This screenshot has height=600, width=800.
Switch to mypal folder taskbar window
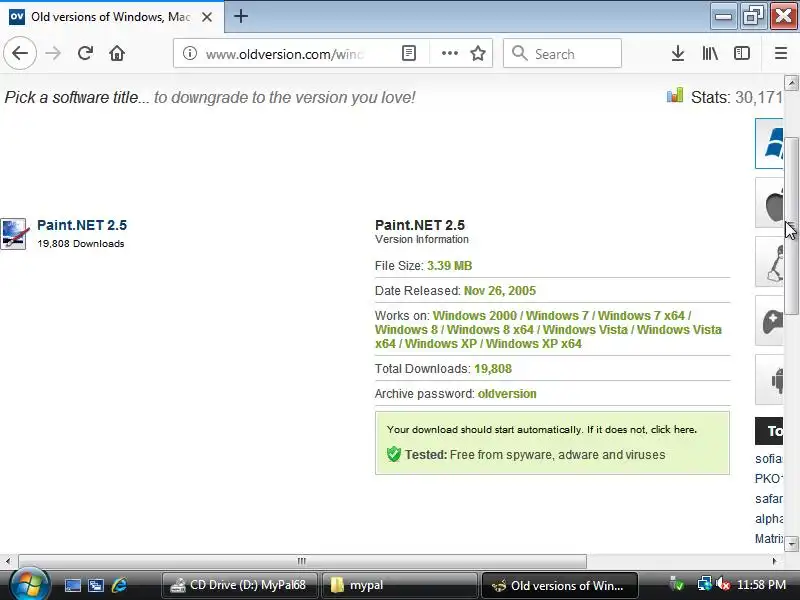pos(399,585)
